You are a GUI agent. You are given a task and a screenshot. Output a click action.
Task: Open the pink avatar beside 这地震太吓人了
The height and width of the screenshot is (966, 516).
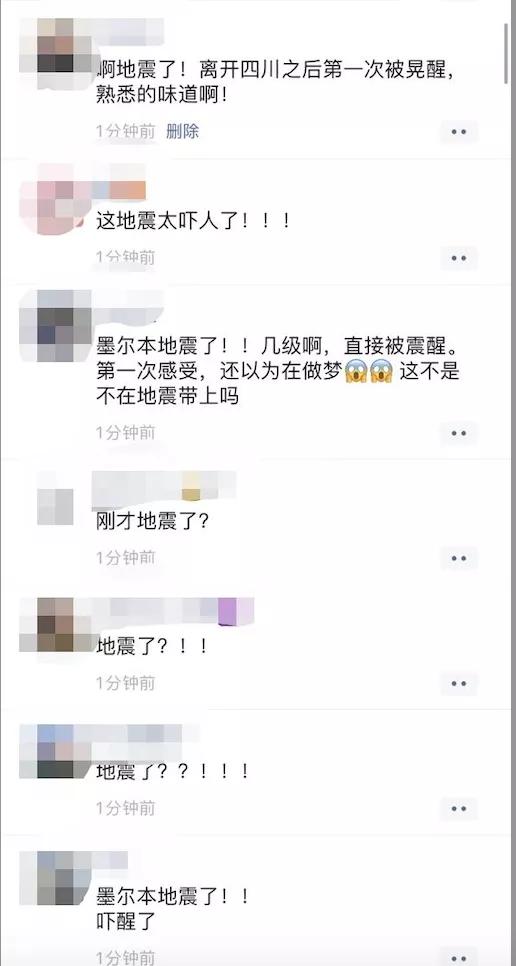55,199
